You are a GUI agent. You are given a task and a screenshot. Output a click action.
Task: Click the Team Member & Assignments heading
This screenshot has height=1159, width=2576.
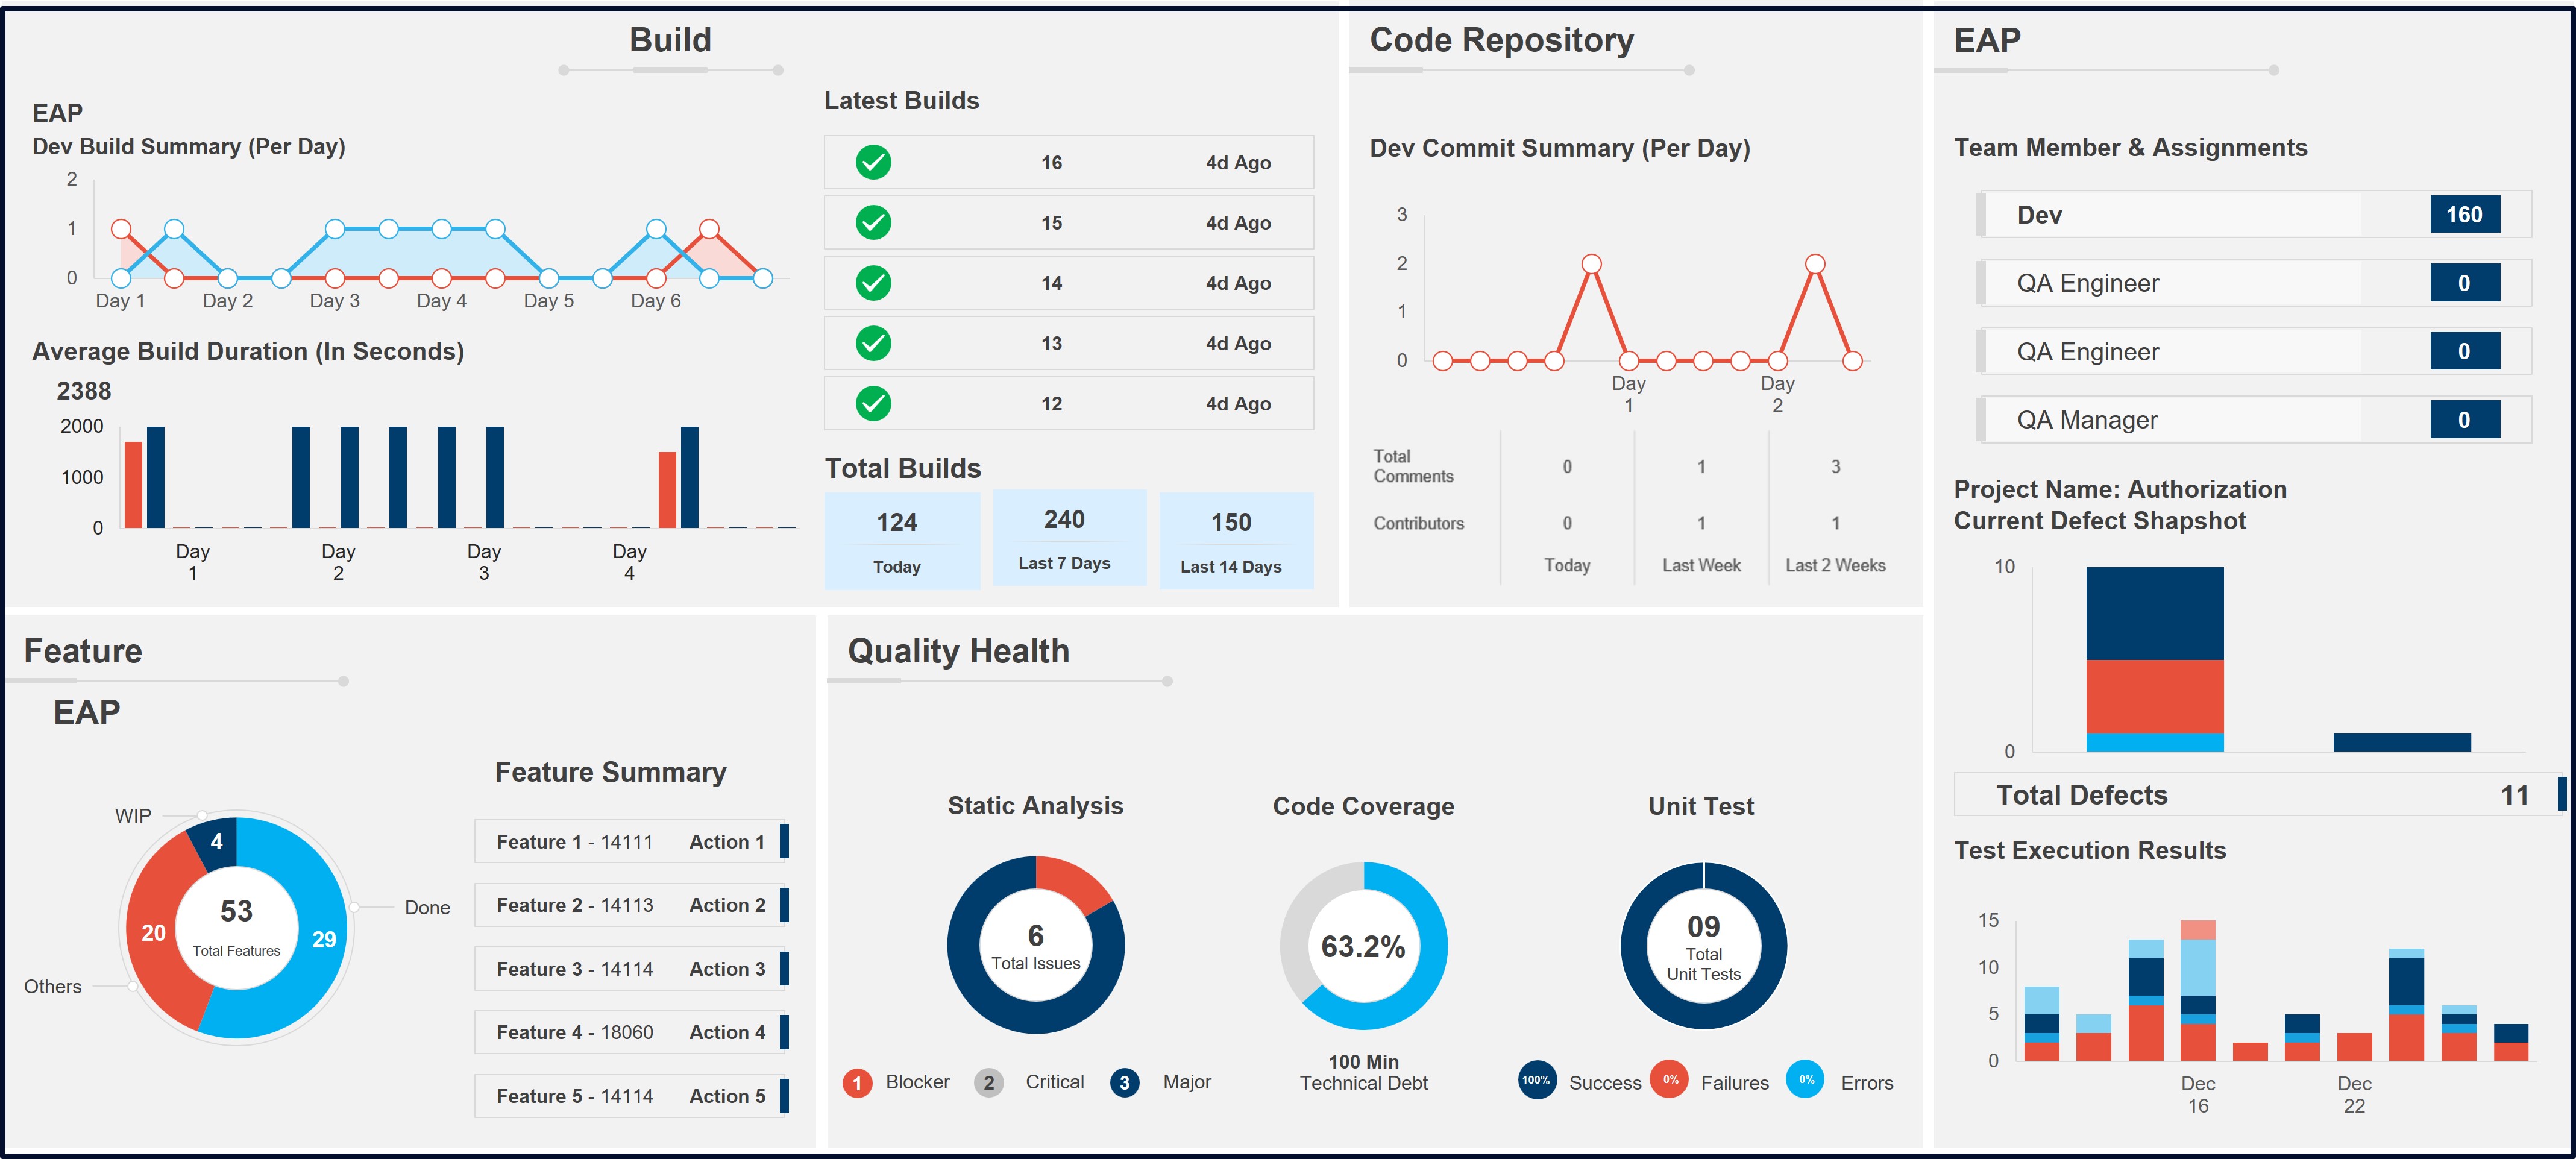pyautogui.click(x=2130, y=147)
